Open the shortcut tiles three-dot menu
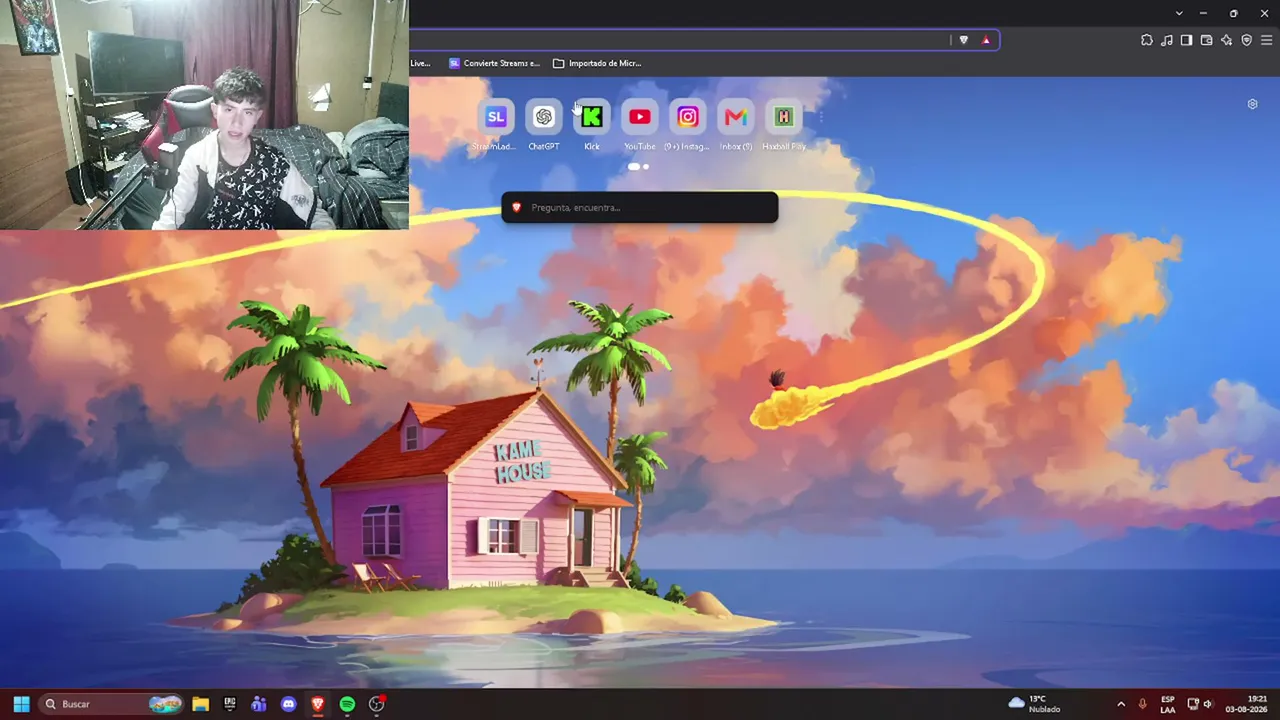The image size is (1280, 720). [820, 117]
